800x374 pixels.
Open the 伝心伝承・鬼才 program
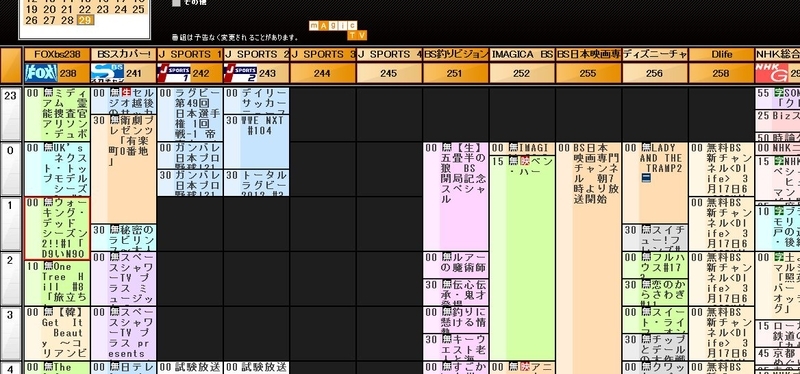point(456,292)
